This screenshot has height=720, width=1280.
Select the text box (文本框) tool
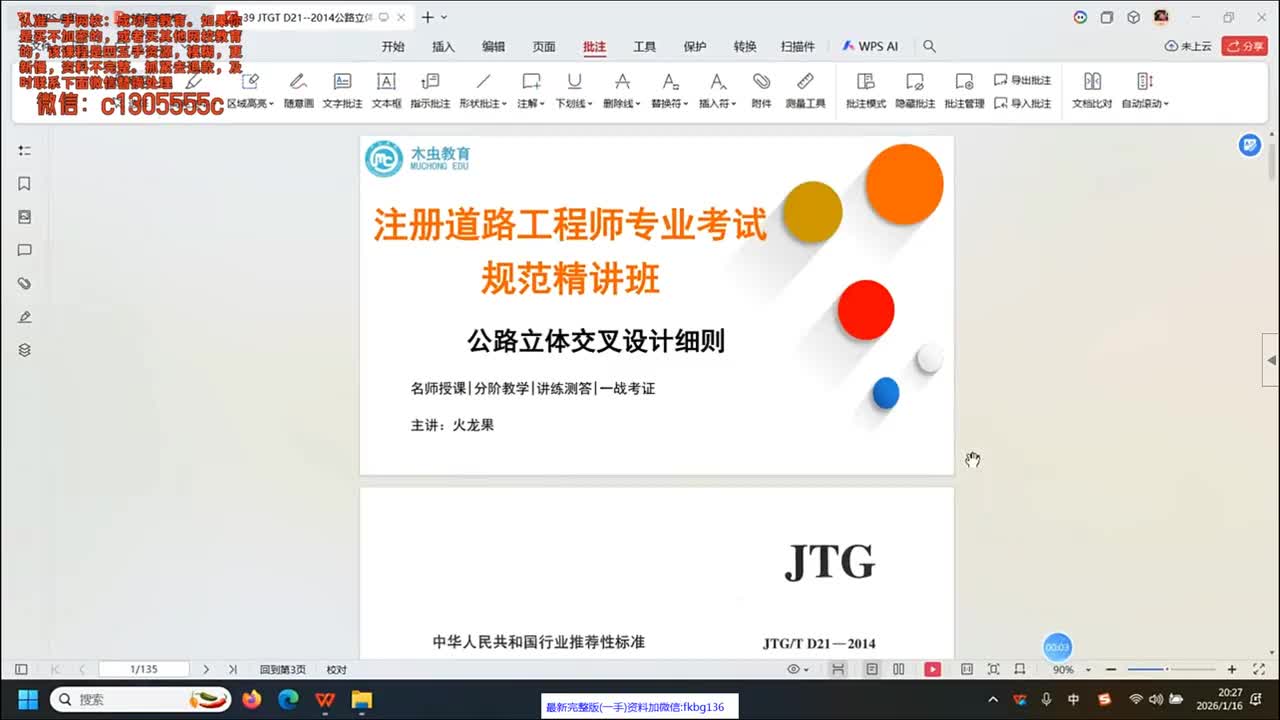[x=386, y=90]
